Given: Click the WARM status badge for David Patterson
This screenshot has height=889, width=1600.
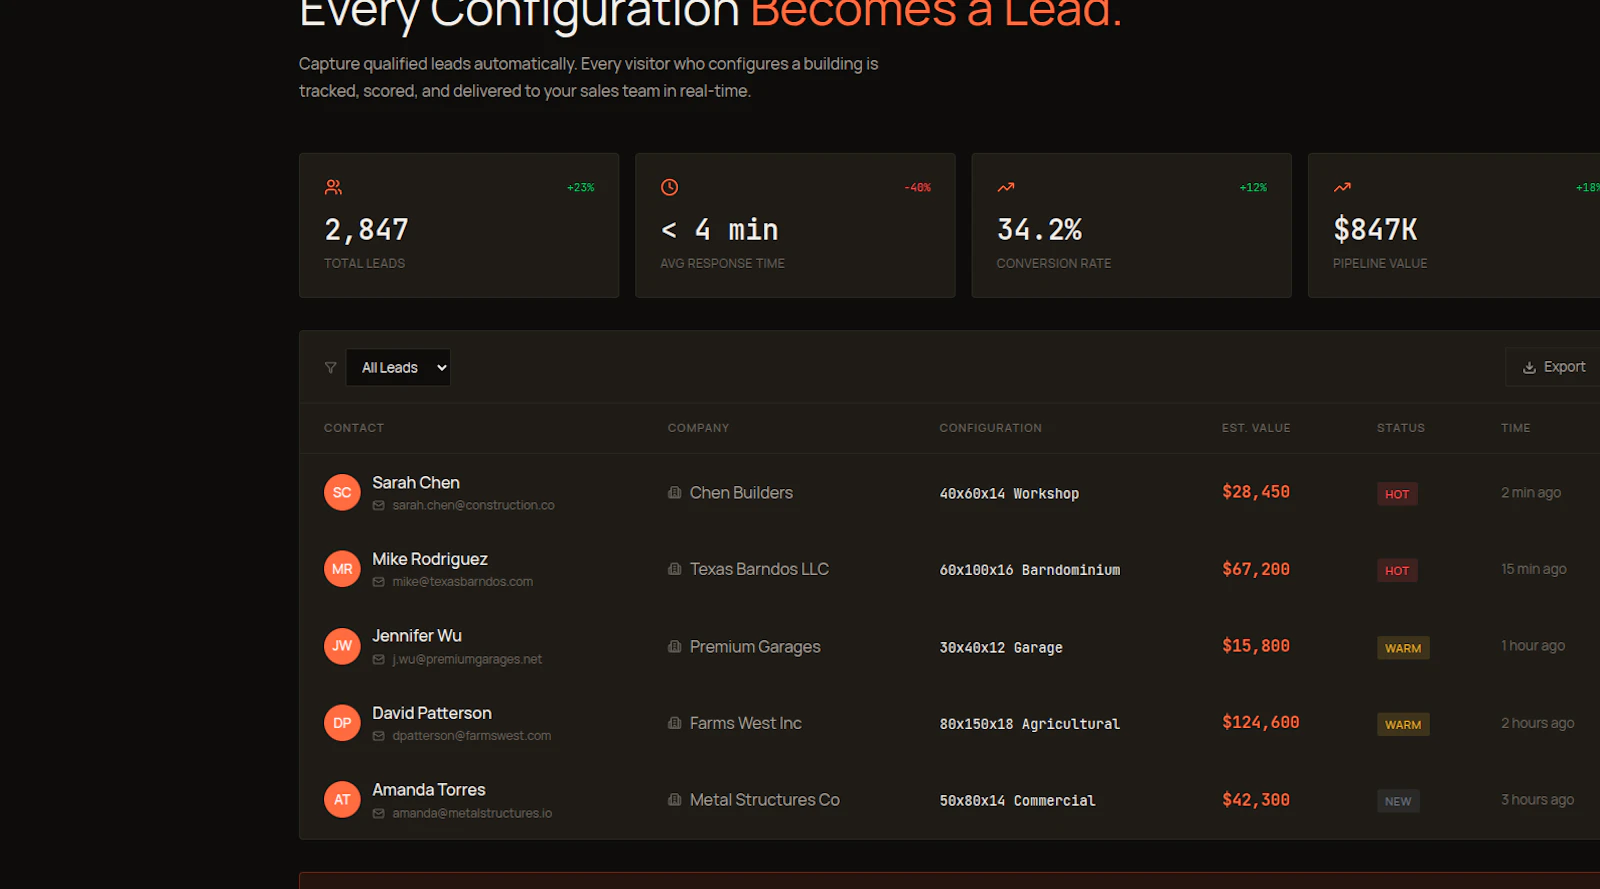Looking at the screenshot, I should pyautogui.click(x=1403, y=725).
